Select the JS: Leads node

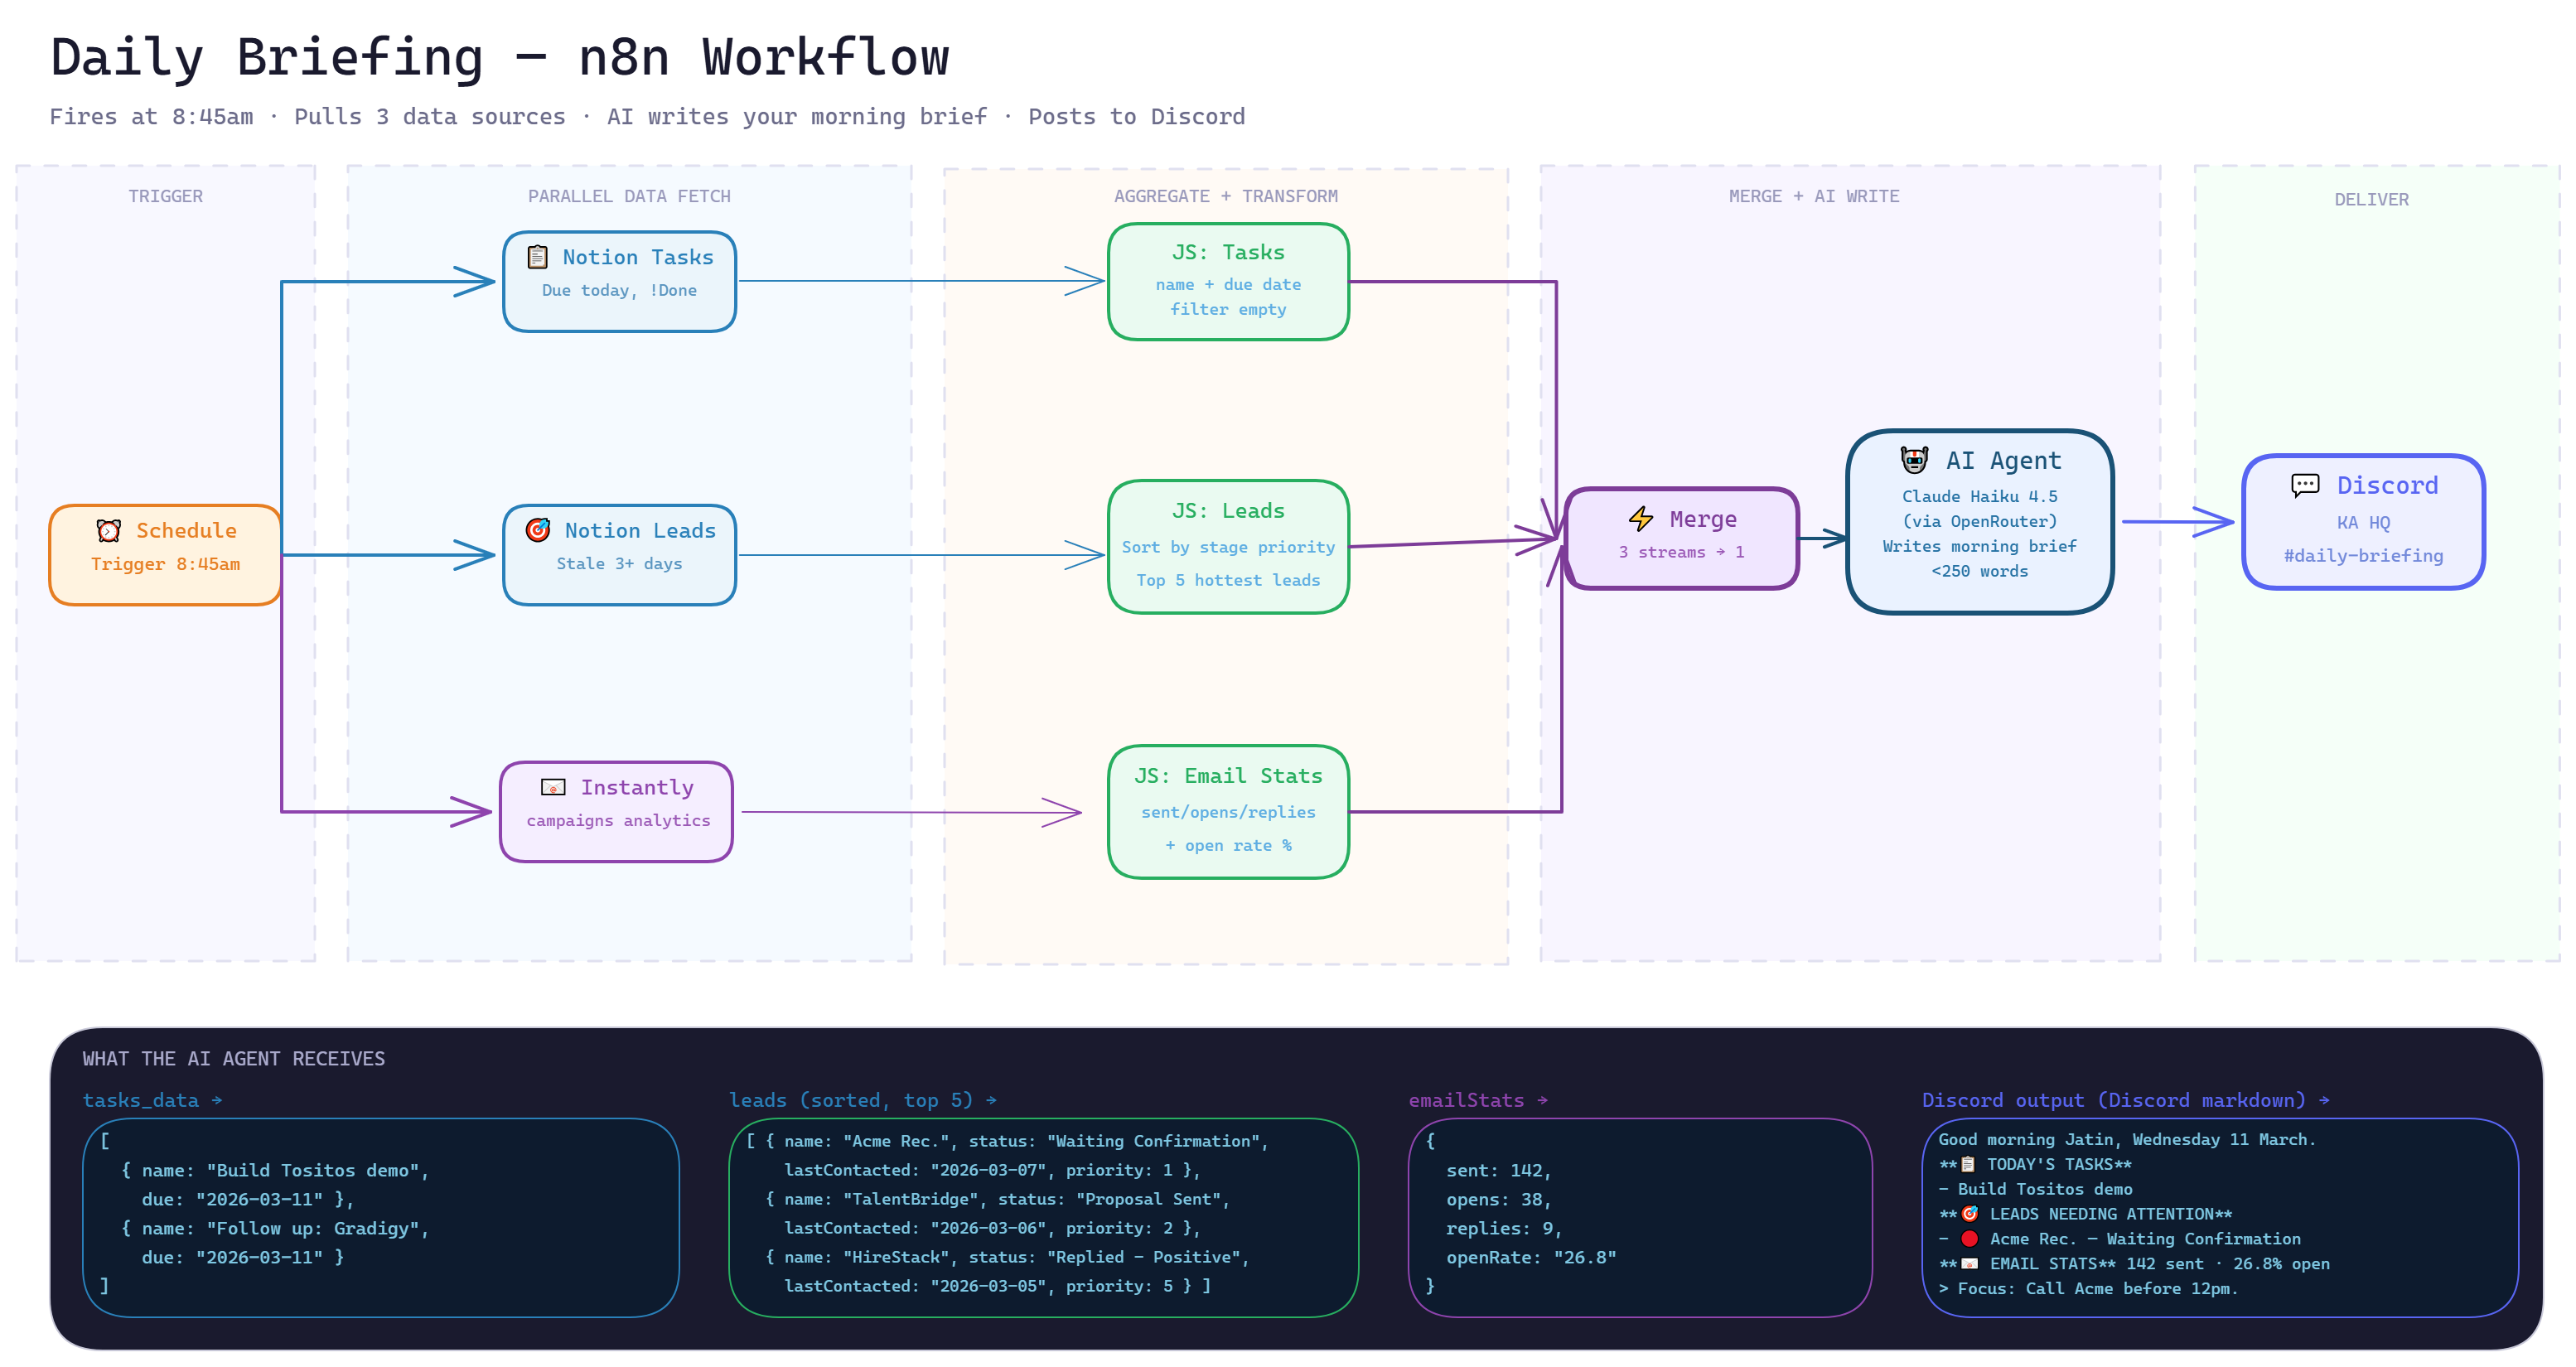coord(1228,547)
